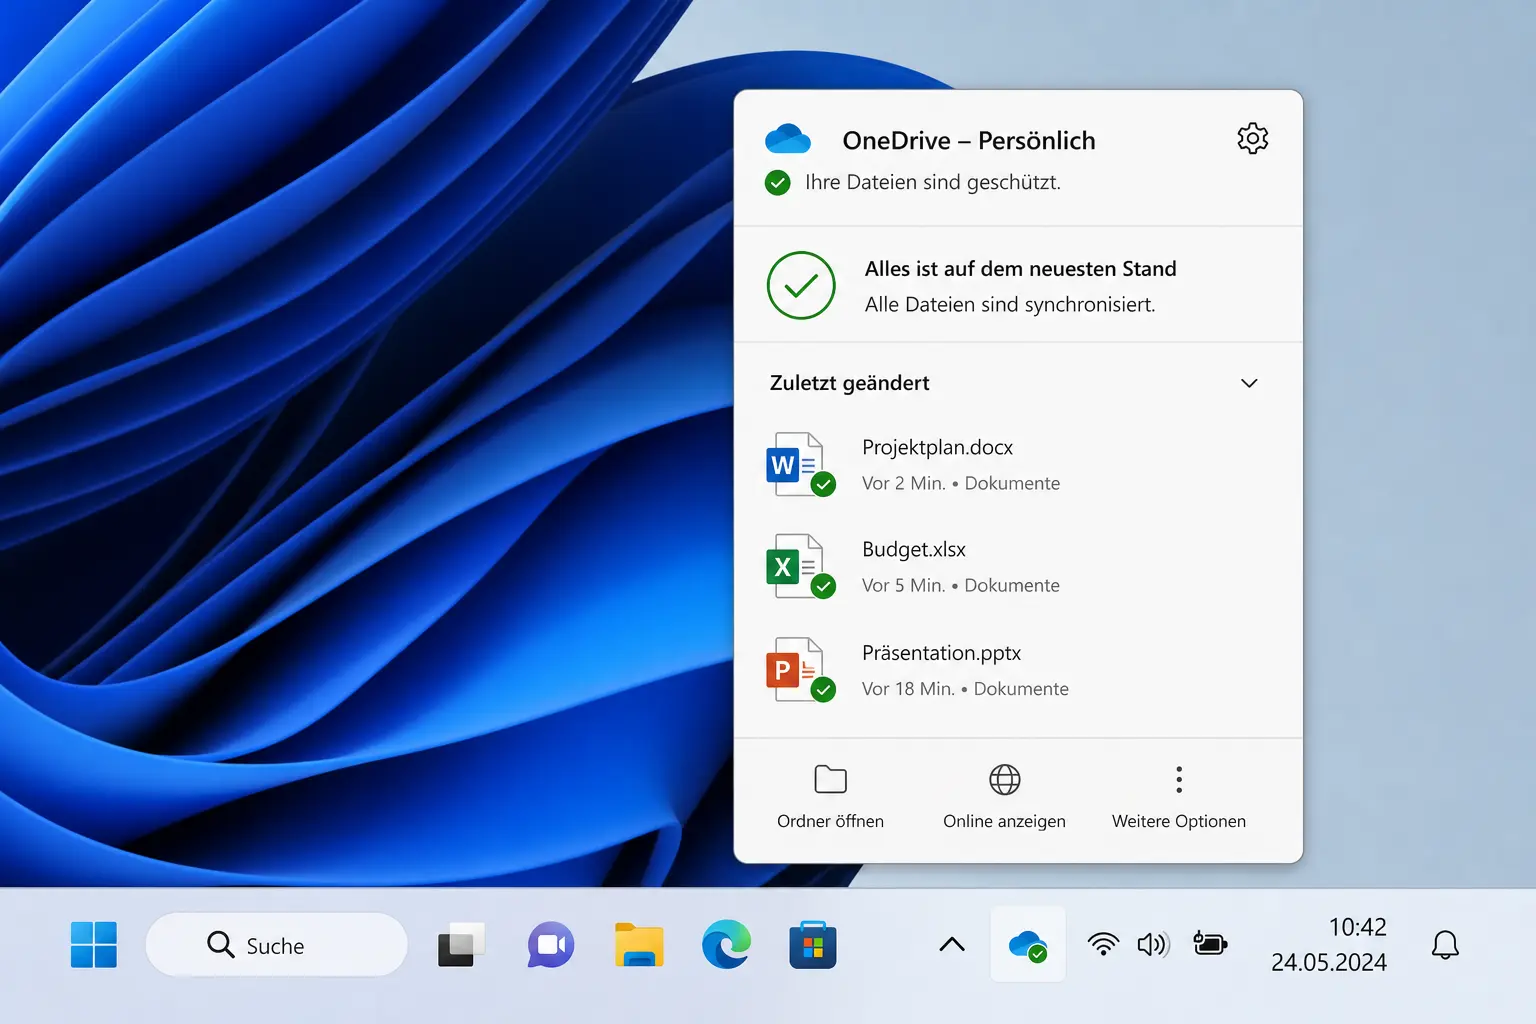Click file name 'Präsentation.pptx'
Image resolution: width=1536 pixels, height=1024 pixels.
coord(941,653)
